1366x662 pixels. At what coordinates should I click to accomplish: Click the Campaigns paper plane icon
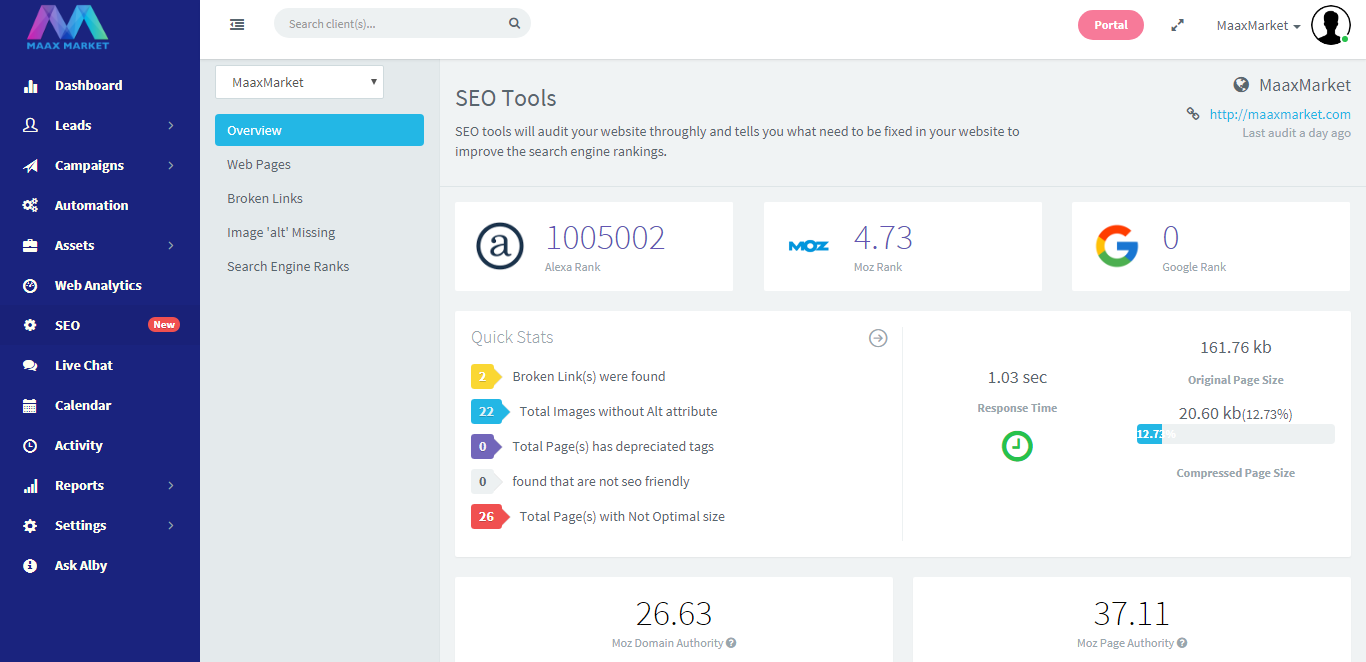(31, 165)
